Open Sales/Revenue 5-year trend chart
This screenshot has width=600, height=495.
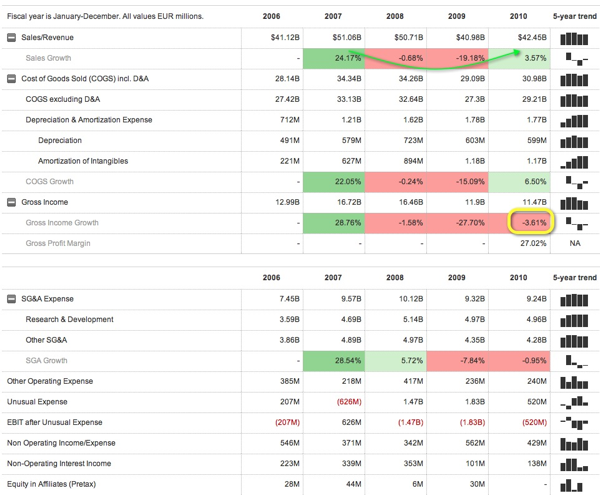tap(574, 39)
